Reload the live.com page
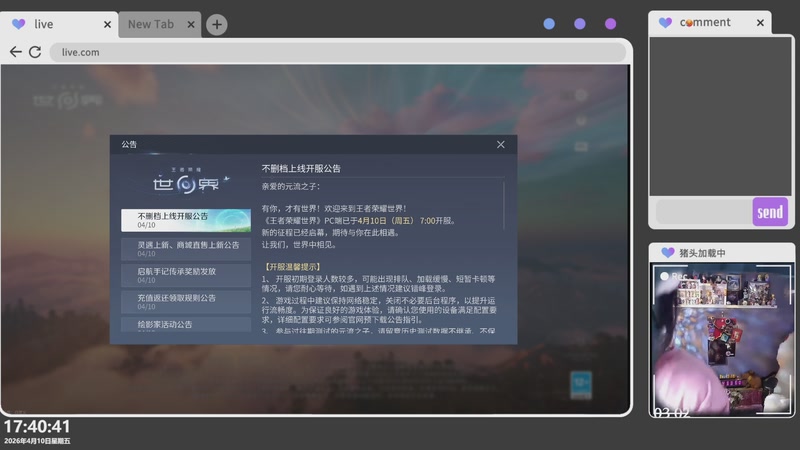The width and height of the screenshot is (800, 450). pos(35,52)
